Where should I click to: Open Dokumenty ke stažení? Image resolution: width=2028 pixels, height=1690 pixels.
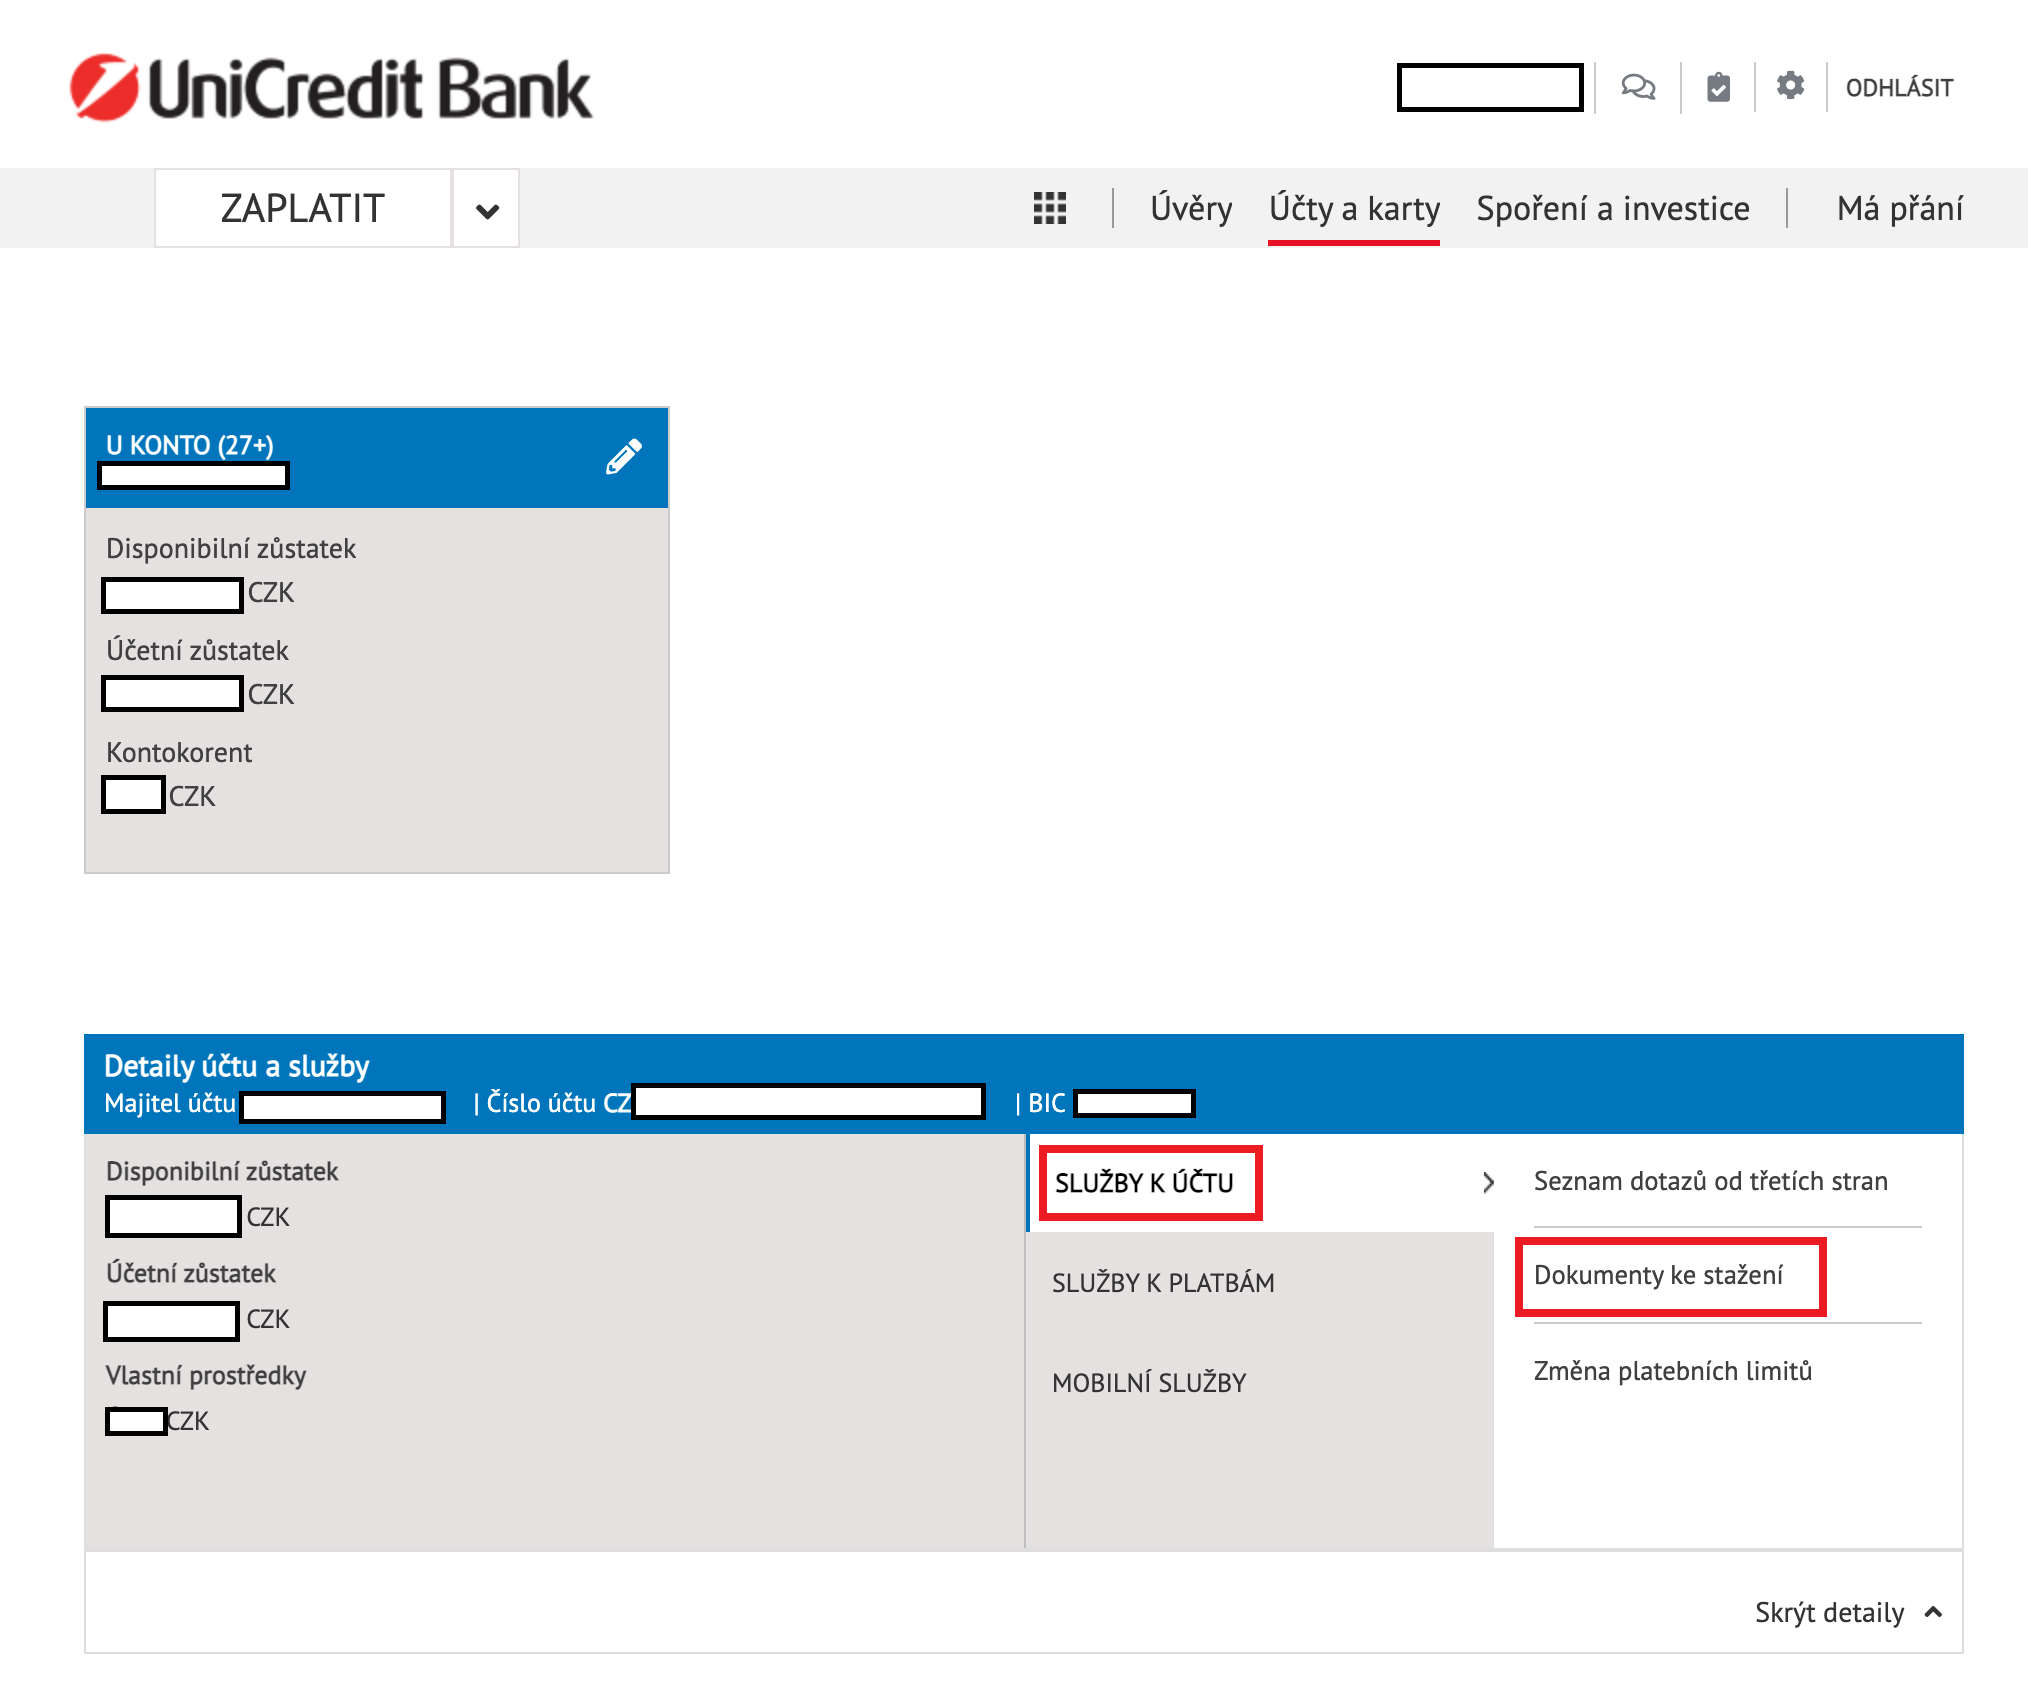1658,1275
